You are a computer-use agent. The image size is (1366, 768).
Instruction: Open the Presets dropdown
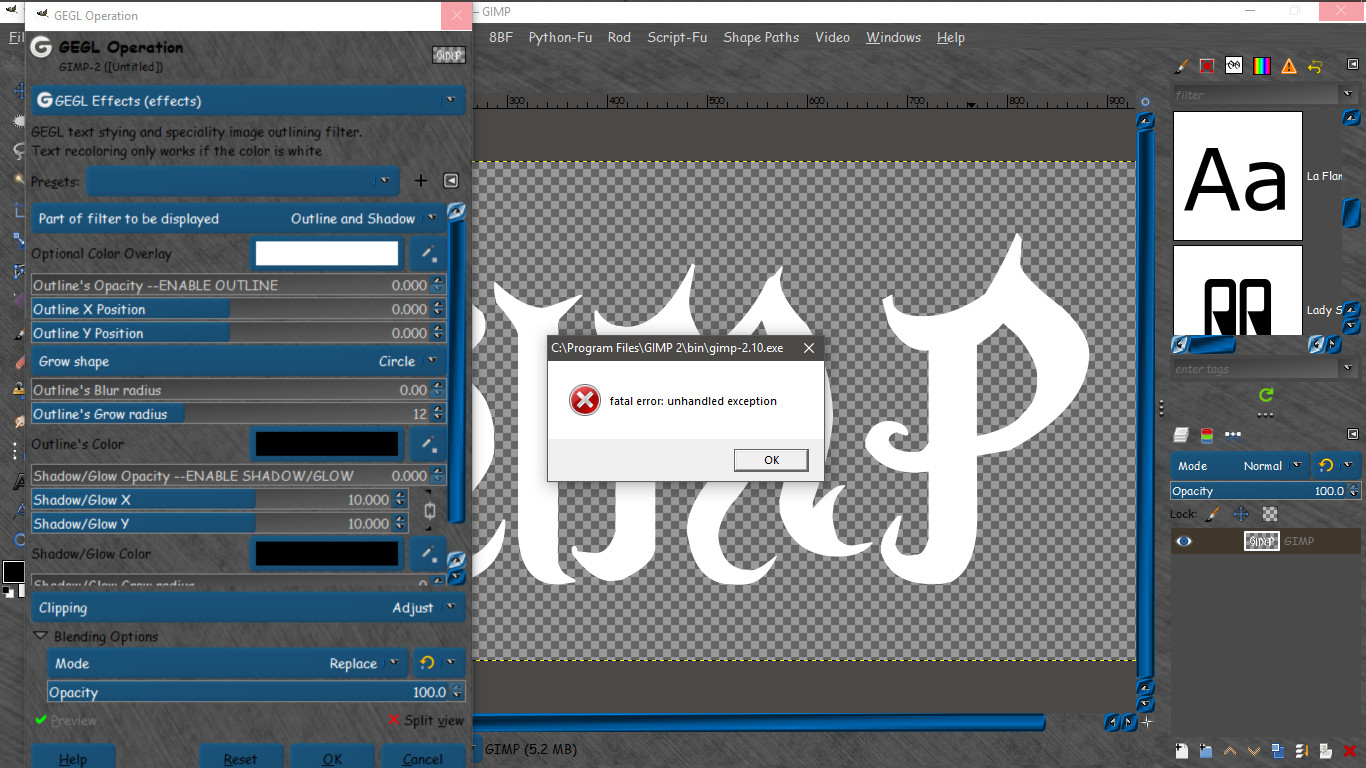[243, 181]
